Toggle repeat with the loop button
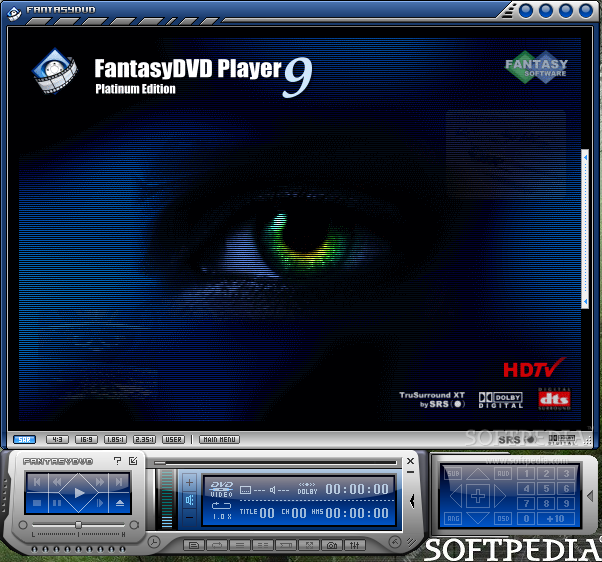602x562 pixels. 217,545
